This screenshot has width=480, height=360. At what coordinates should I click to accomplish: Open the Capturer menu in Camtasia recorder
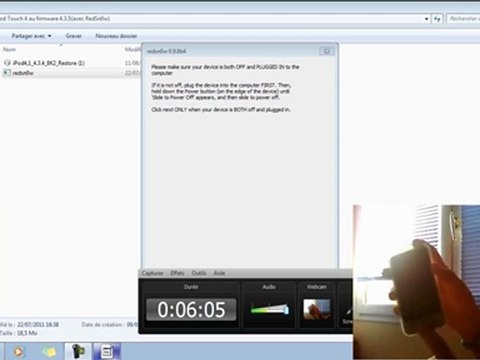152,273
